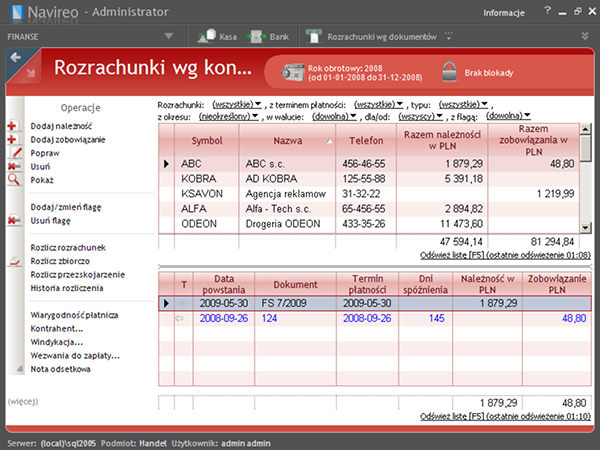Click the Brak blokady padlock icon
This screenshot has height=450, width=600.
(x=449, y=72)
